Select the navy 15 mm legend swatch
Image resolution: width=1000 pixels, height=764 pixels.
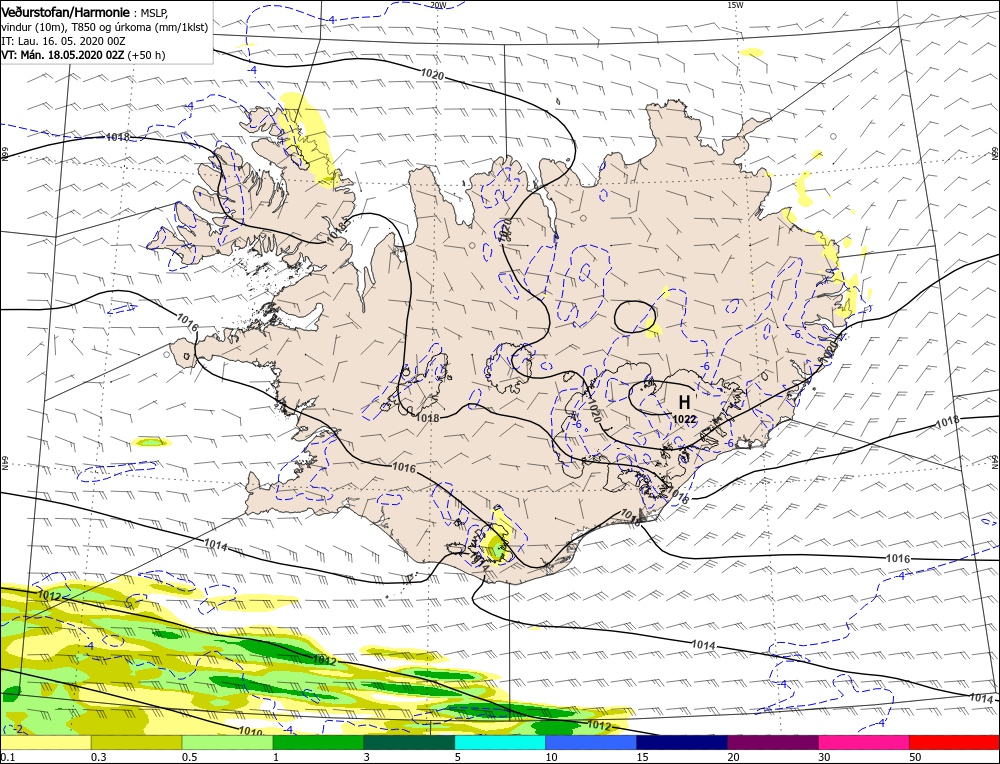(x=682, y=742)
